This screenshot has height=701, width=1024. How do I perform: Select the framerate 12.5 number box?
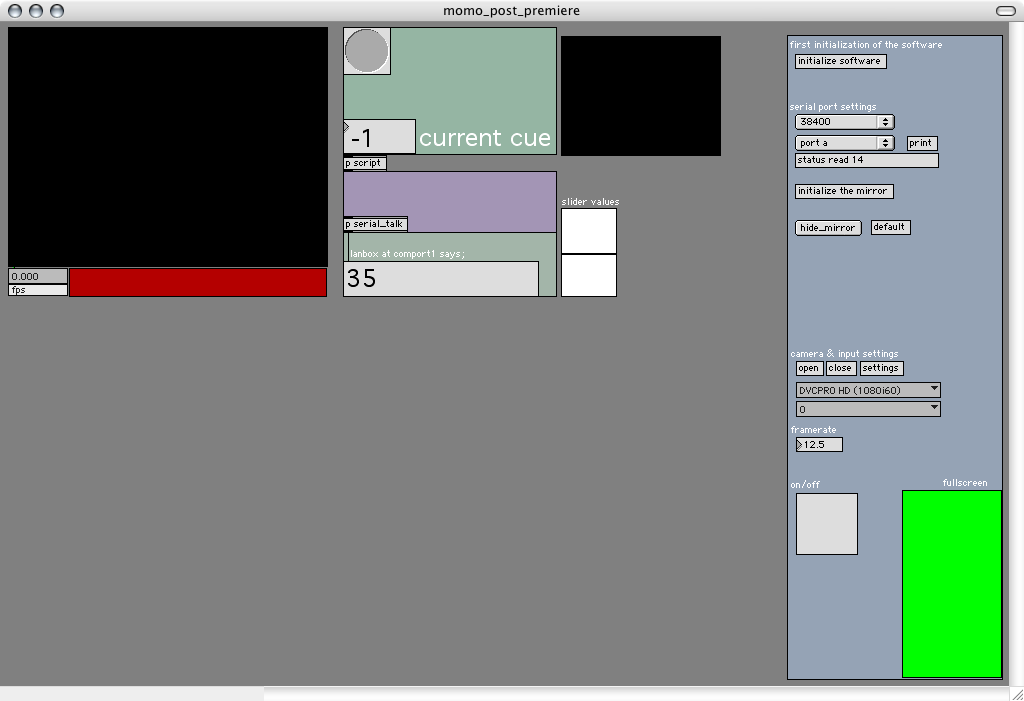819,444
